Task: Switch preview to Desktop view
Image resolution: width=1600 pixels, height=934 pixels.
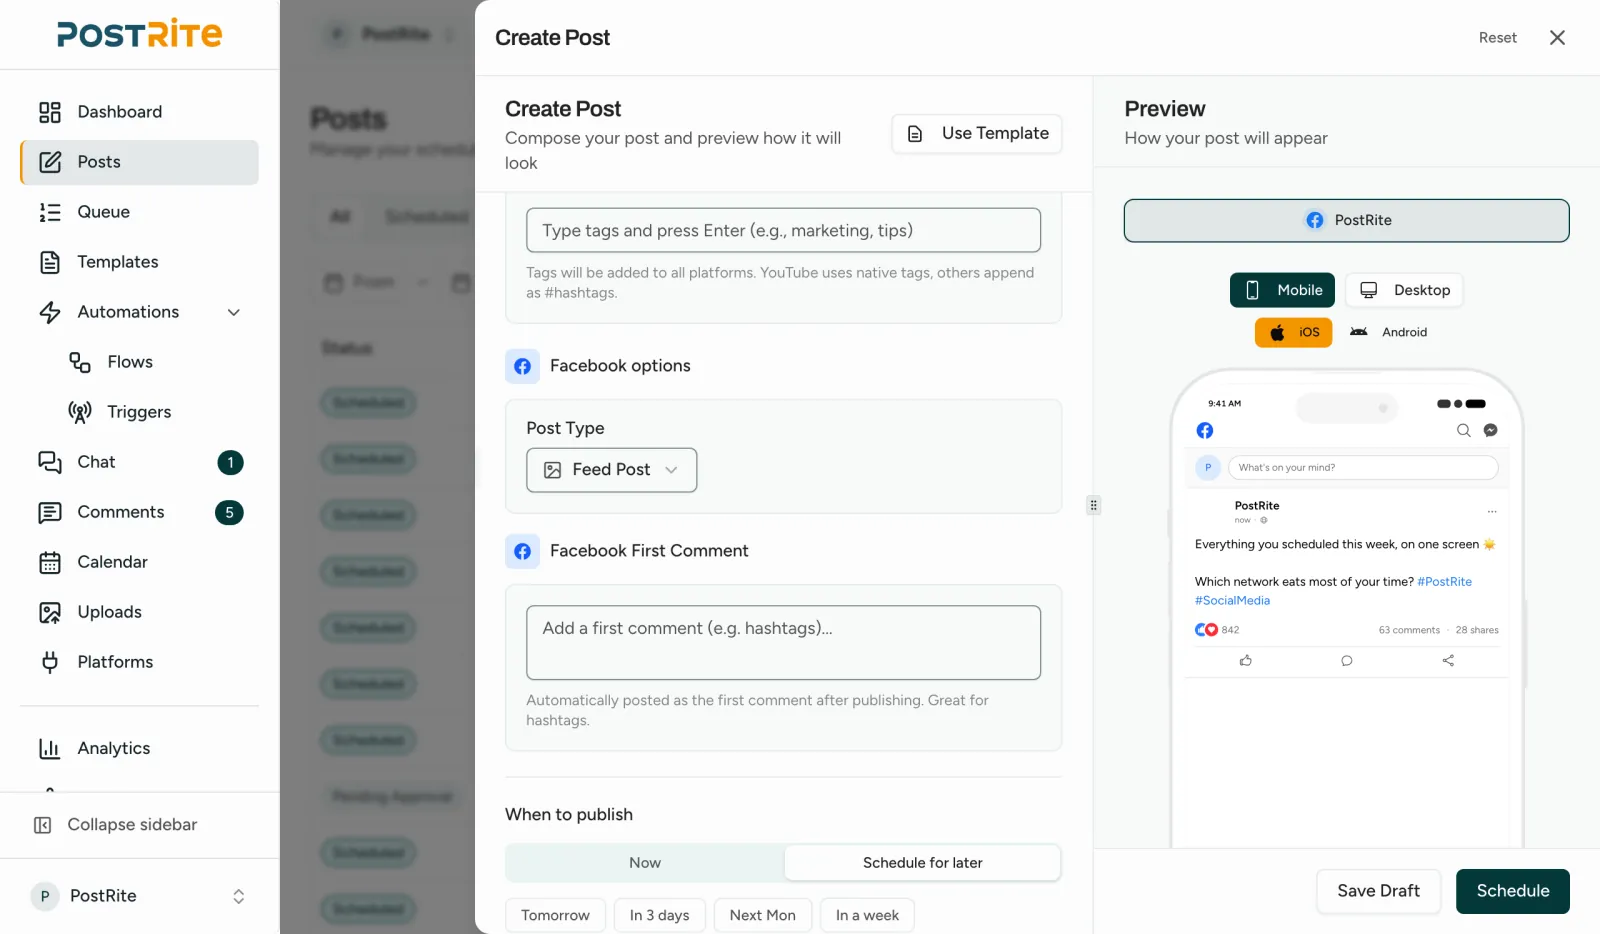Action: (x=1404, y=290)
